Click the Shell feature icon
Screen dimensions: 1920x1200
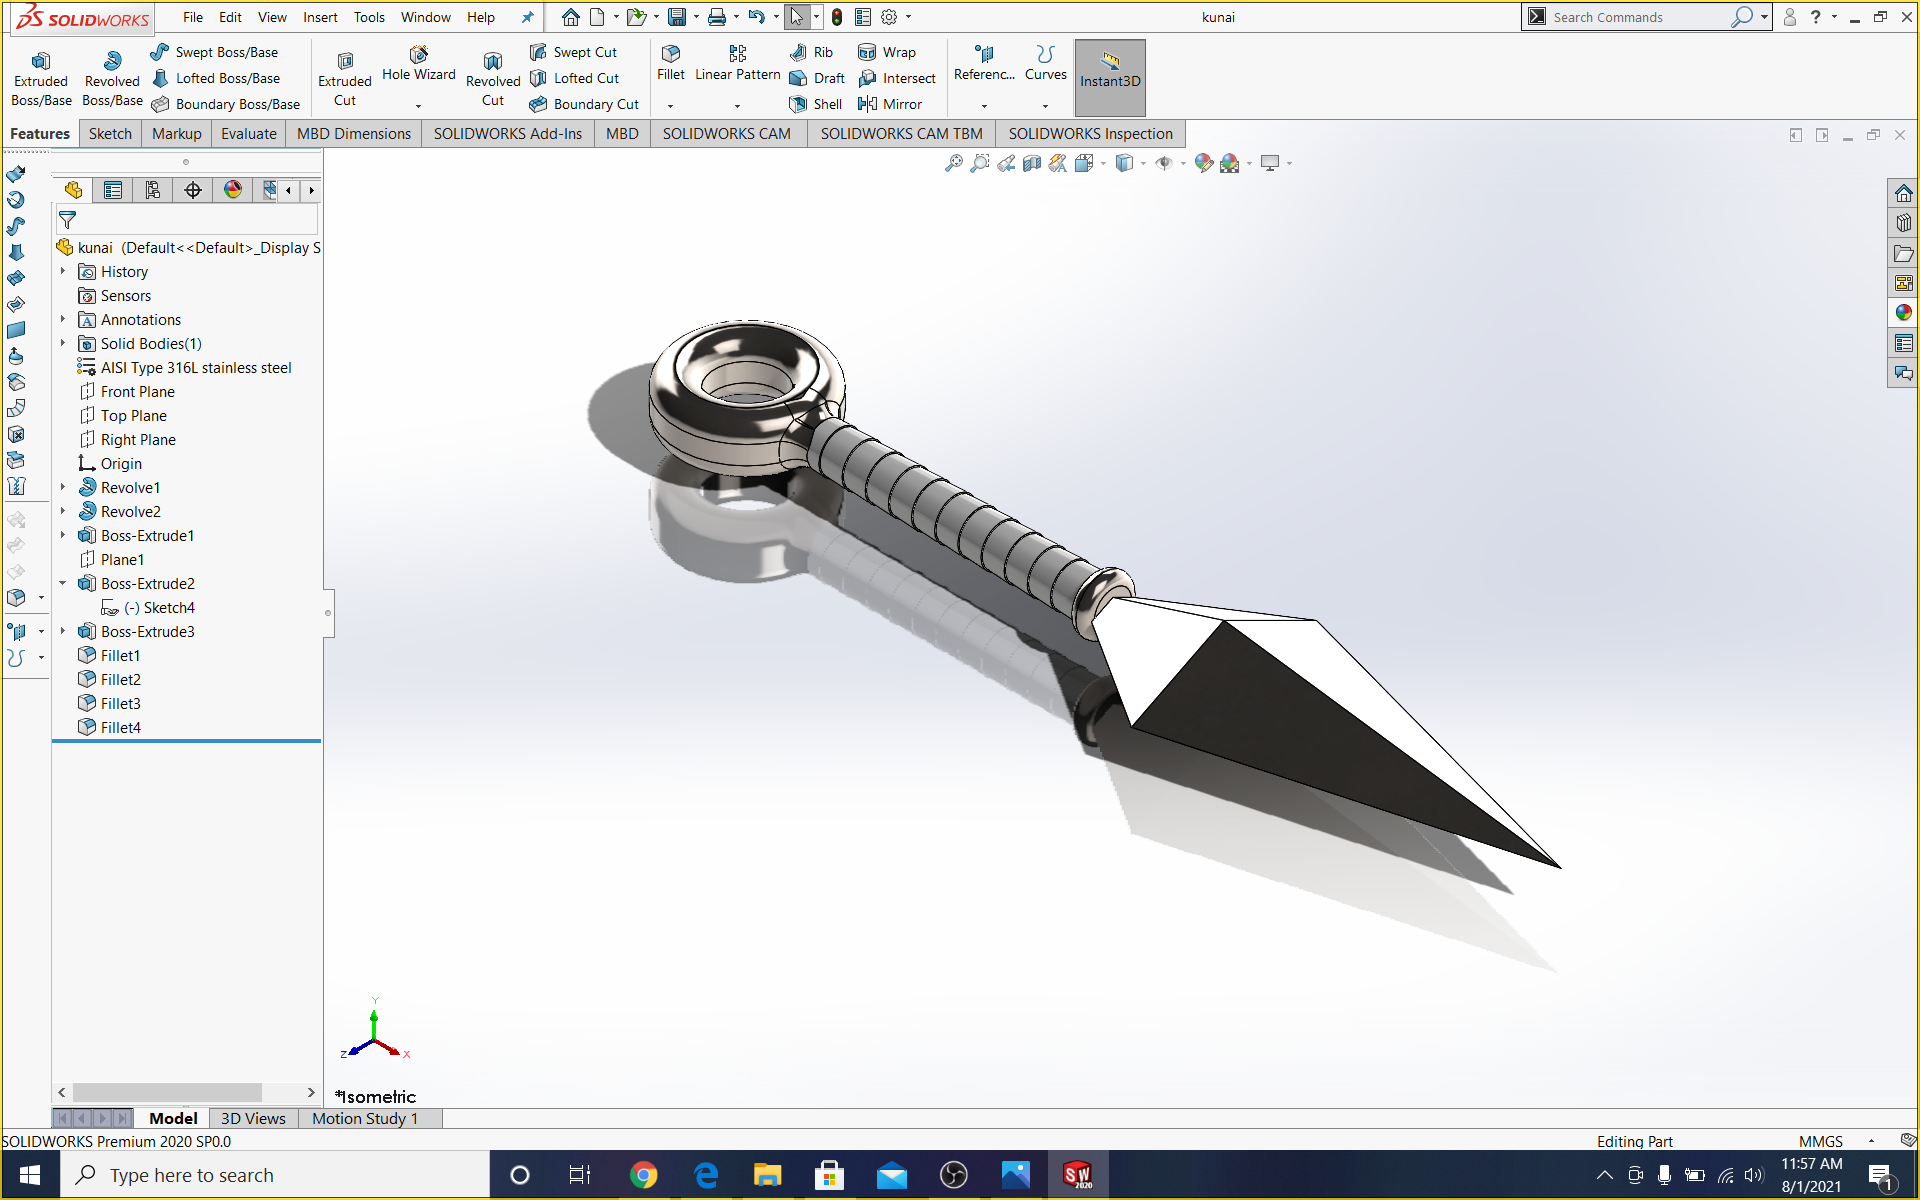798,104
